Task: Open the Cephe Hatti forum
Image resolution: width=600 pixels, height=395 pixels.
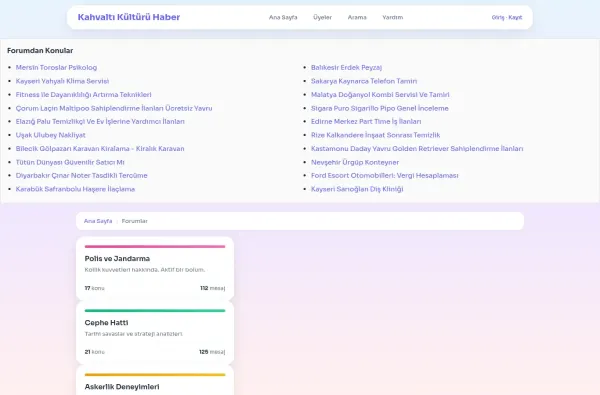Action: 106,323
